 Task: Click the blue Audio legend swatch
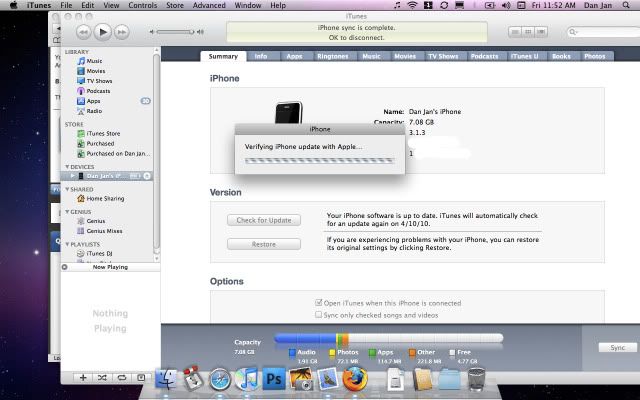pyautogui.click(x=292, y=353)
